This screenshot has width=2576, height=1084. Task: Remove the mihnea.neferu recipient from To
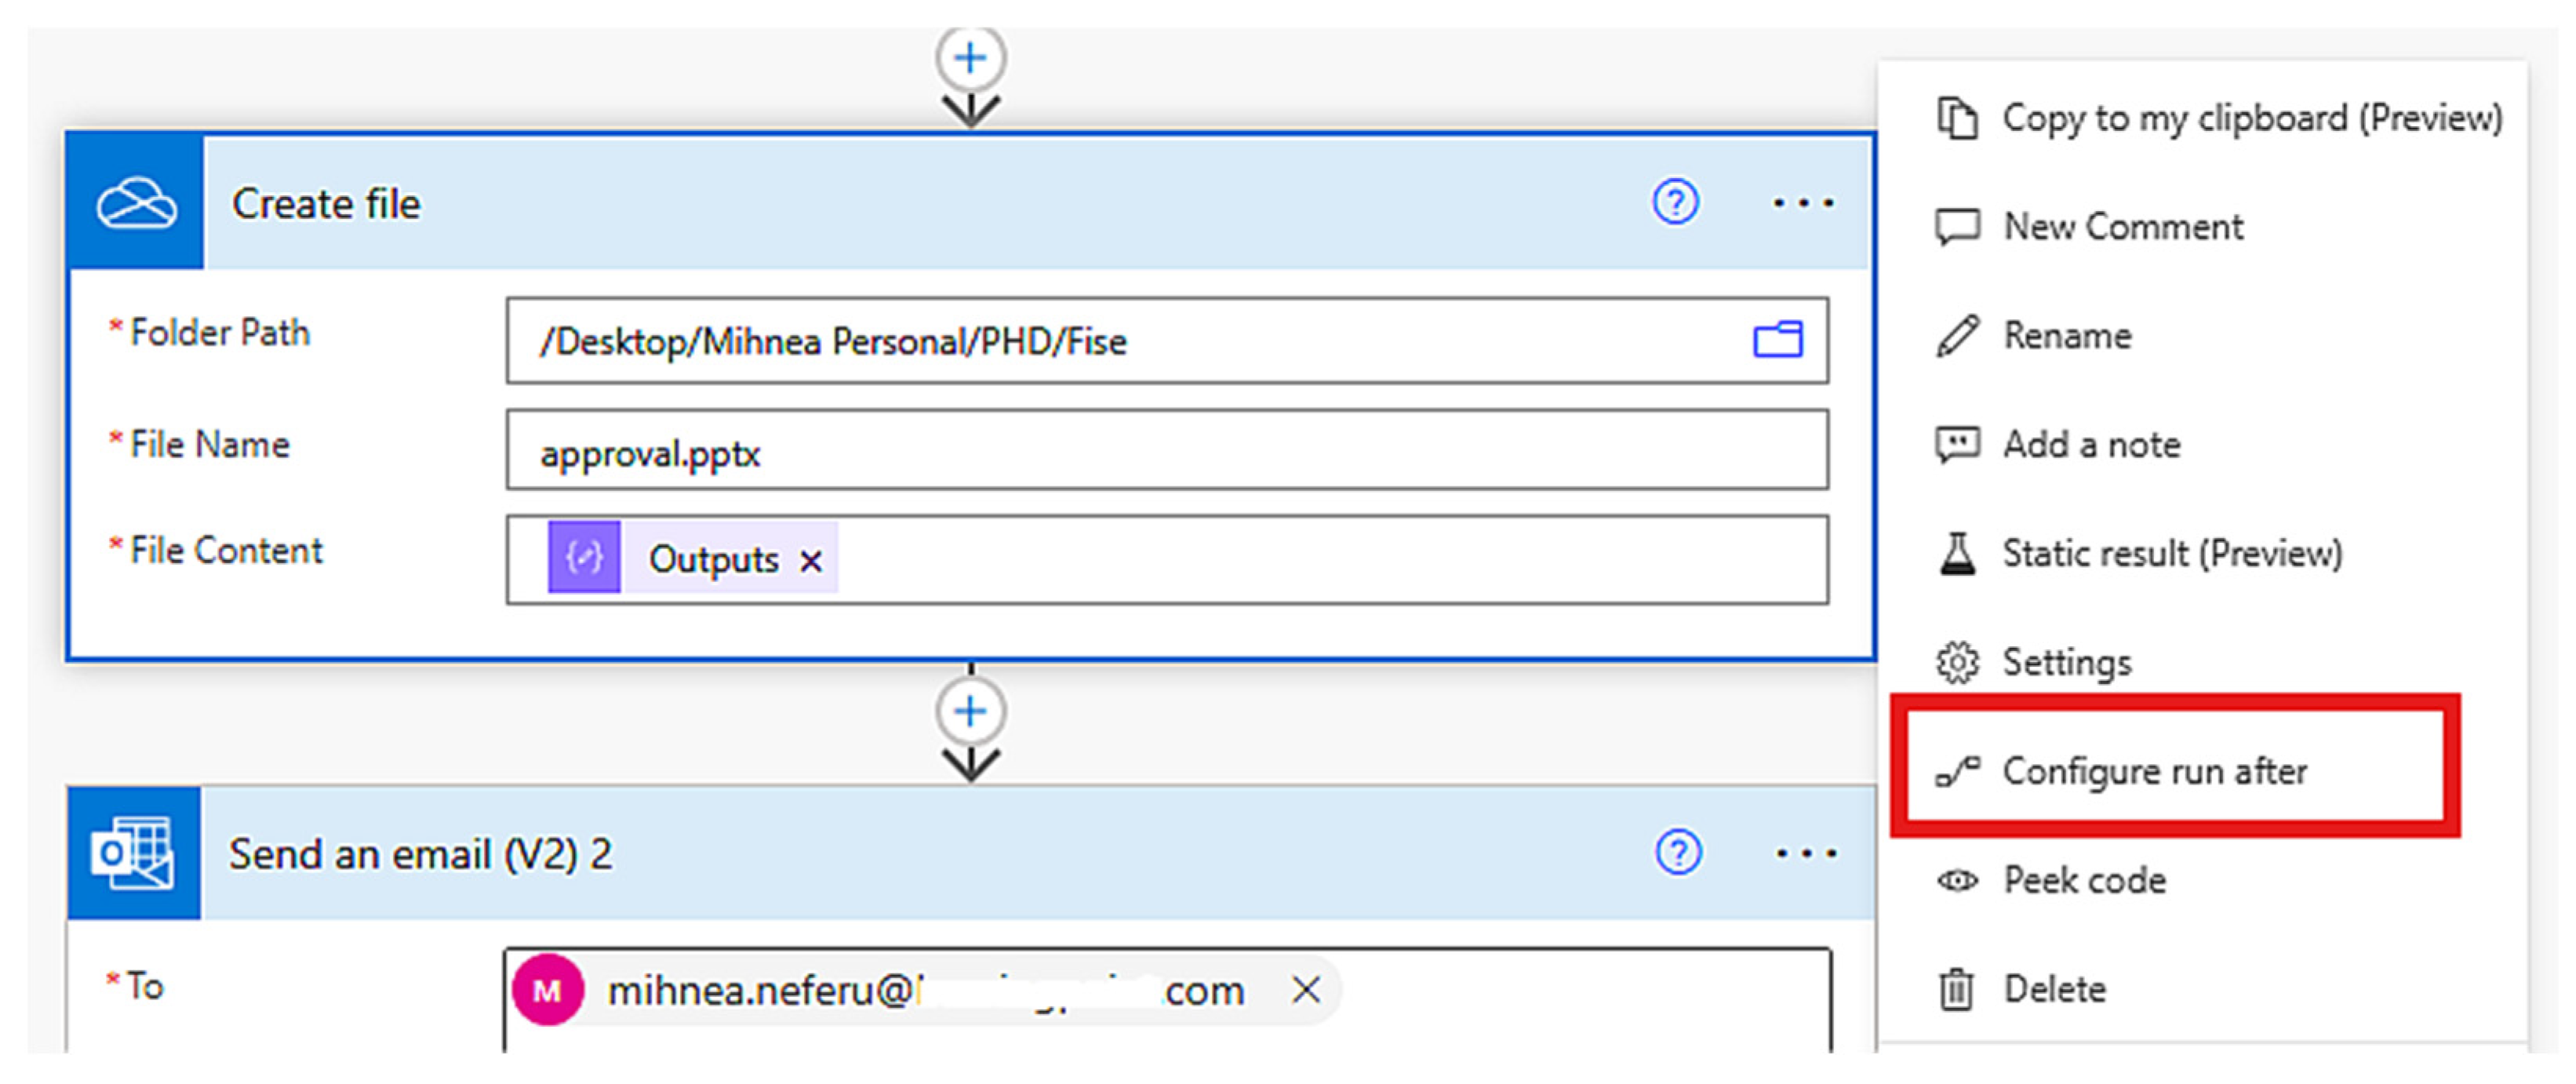1306,991
